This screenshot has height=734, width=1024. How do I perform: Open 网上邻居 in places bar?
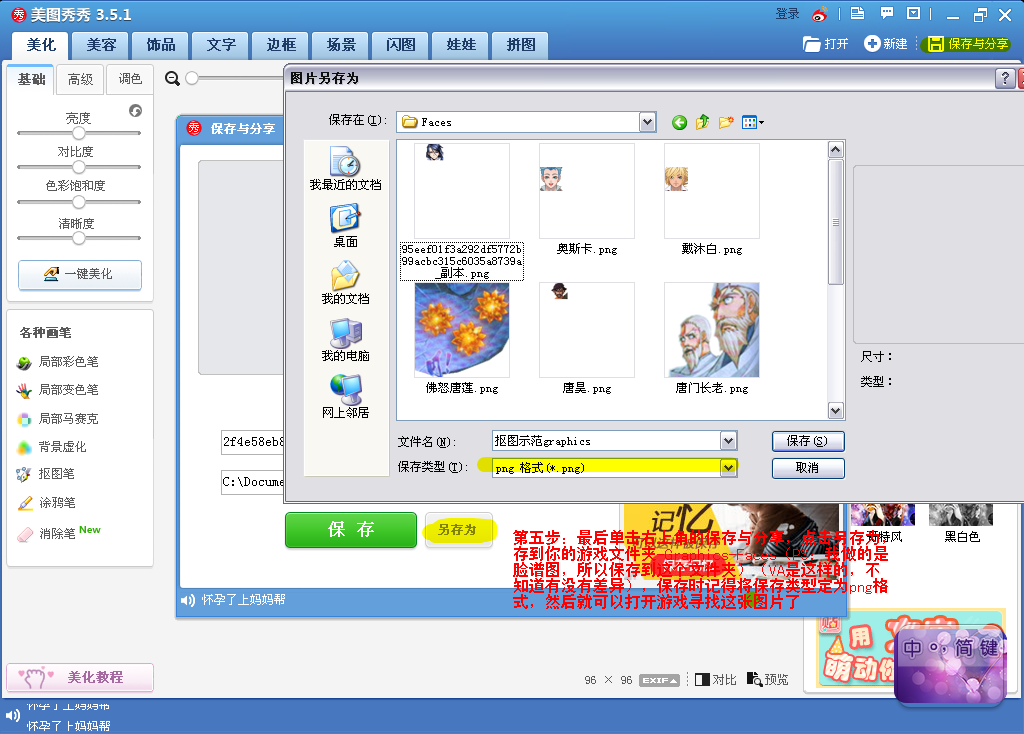coord(345,396)
